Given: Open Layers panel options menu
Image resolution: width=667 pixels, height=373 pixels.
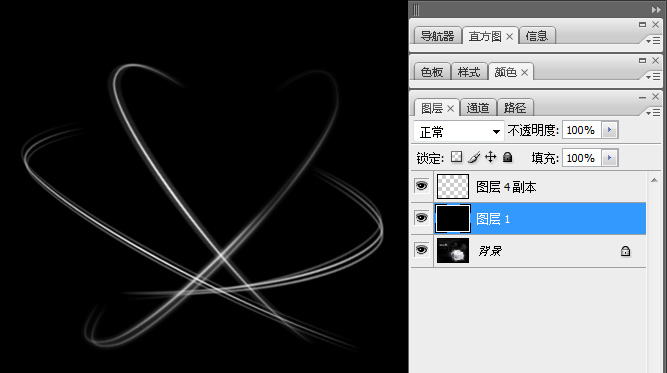Looking at the screenshot, I should click(x=653, y=113).
